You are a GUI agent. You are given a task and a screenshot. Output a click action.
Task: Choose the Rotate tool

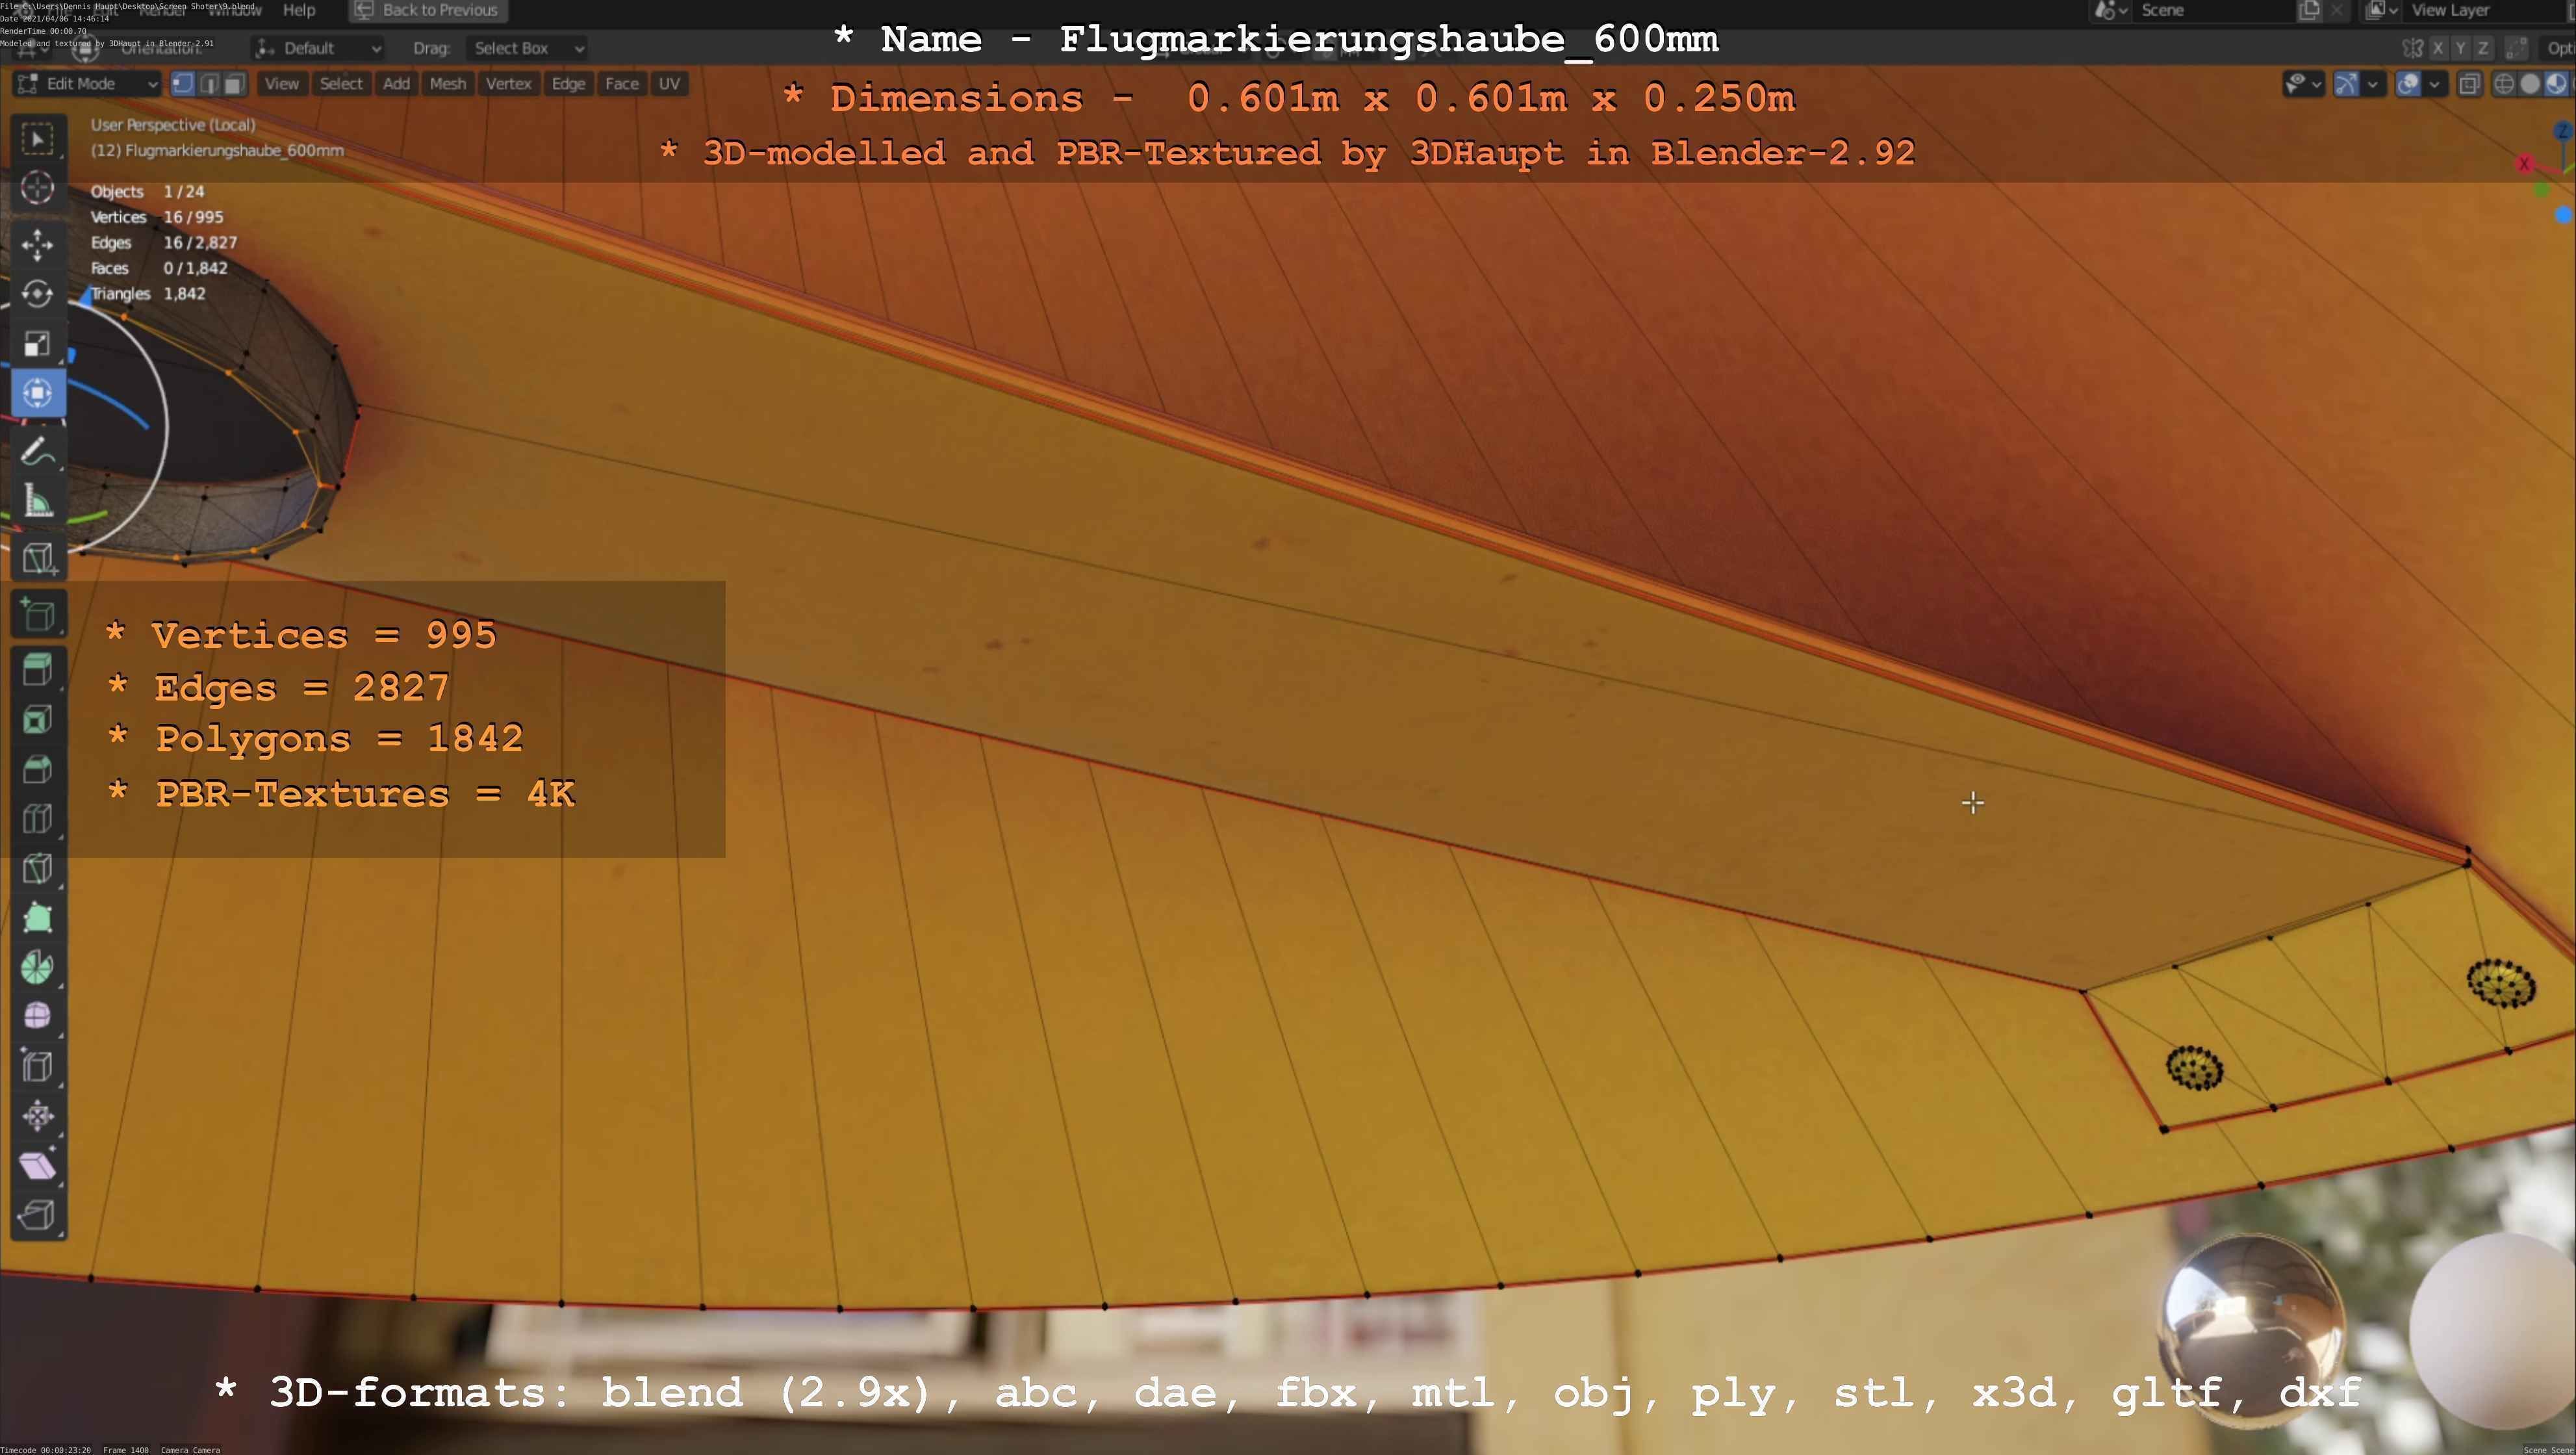pyautogui.click(x=38, y=294)
